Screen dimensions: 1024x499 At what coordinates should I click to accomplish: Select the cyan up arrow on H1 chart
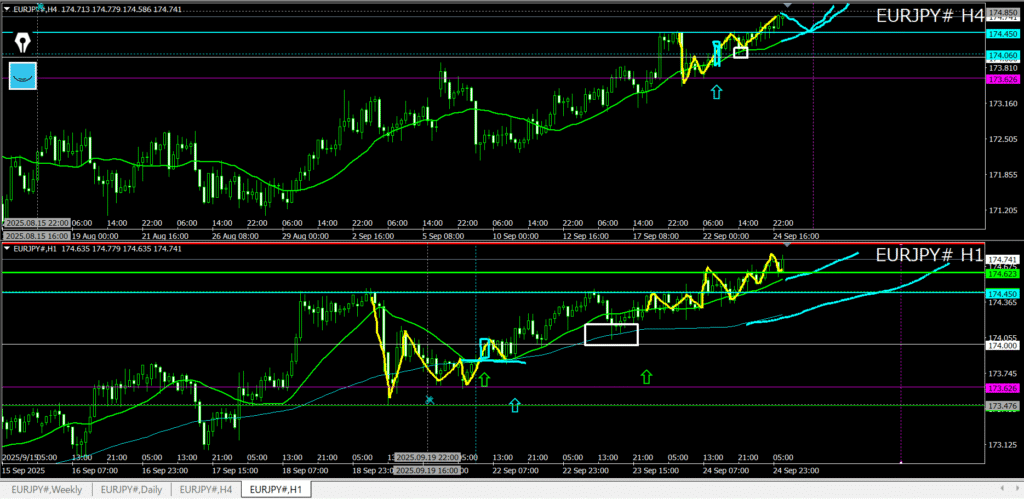coord(515,405)
